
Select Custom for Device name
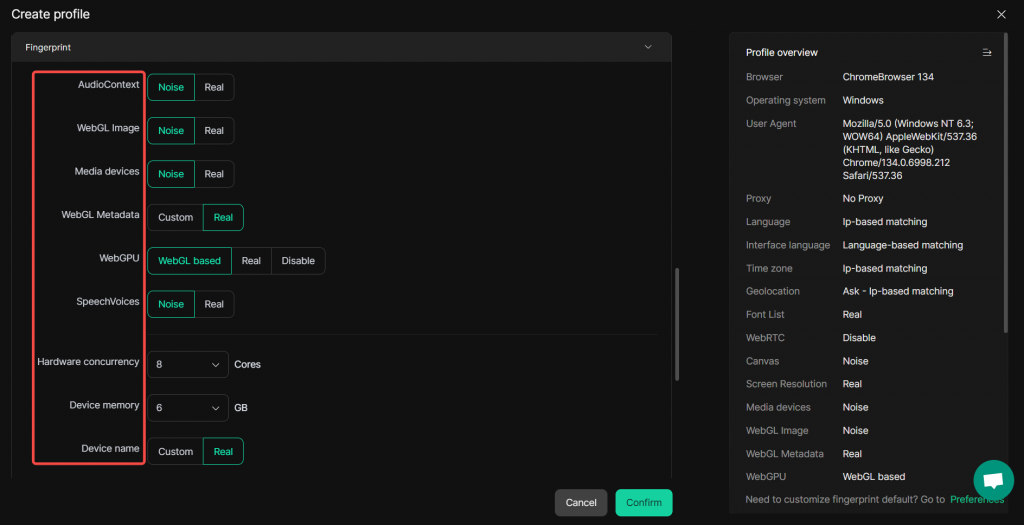click(x=175, y=452)
